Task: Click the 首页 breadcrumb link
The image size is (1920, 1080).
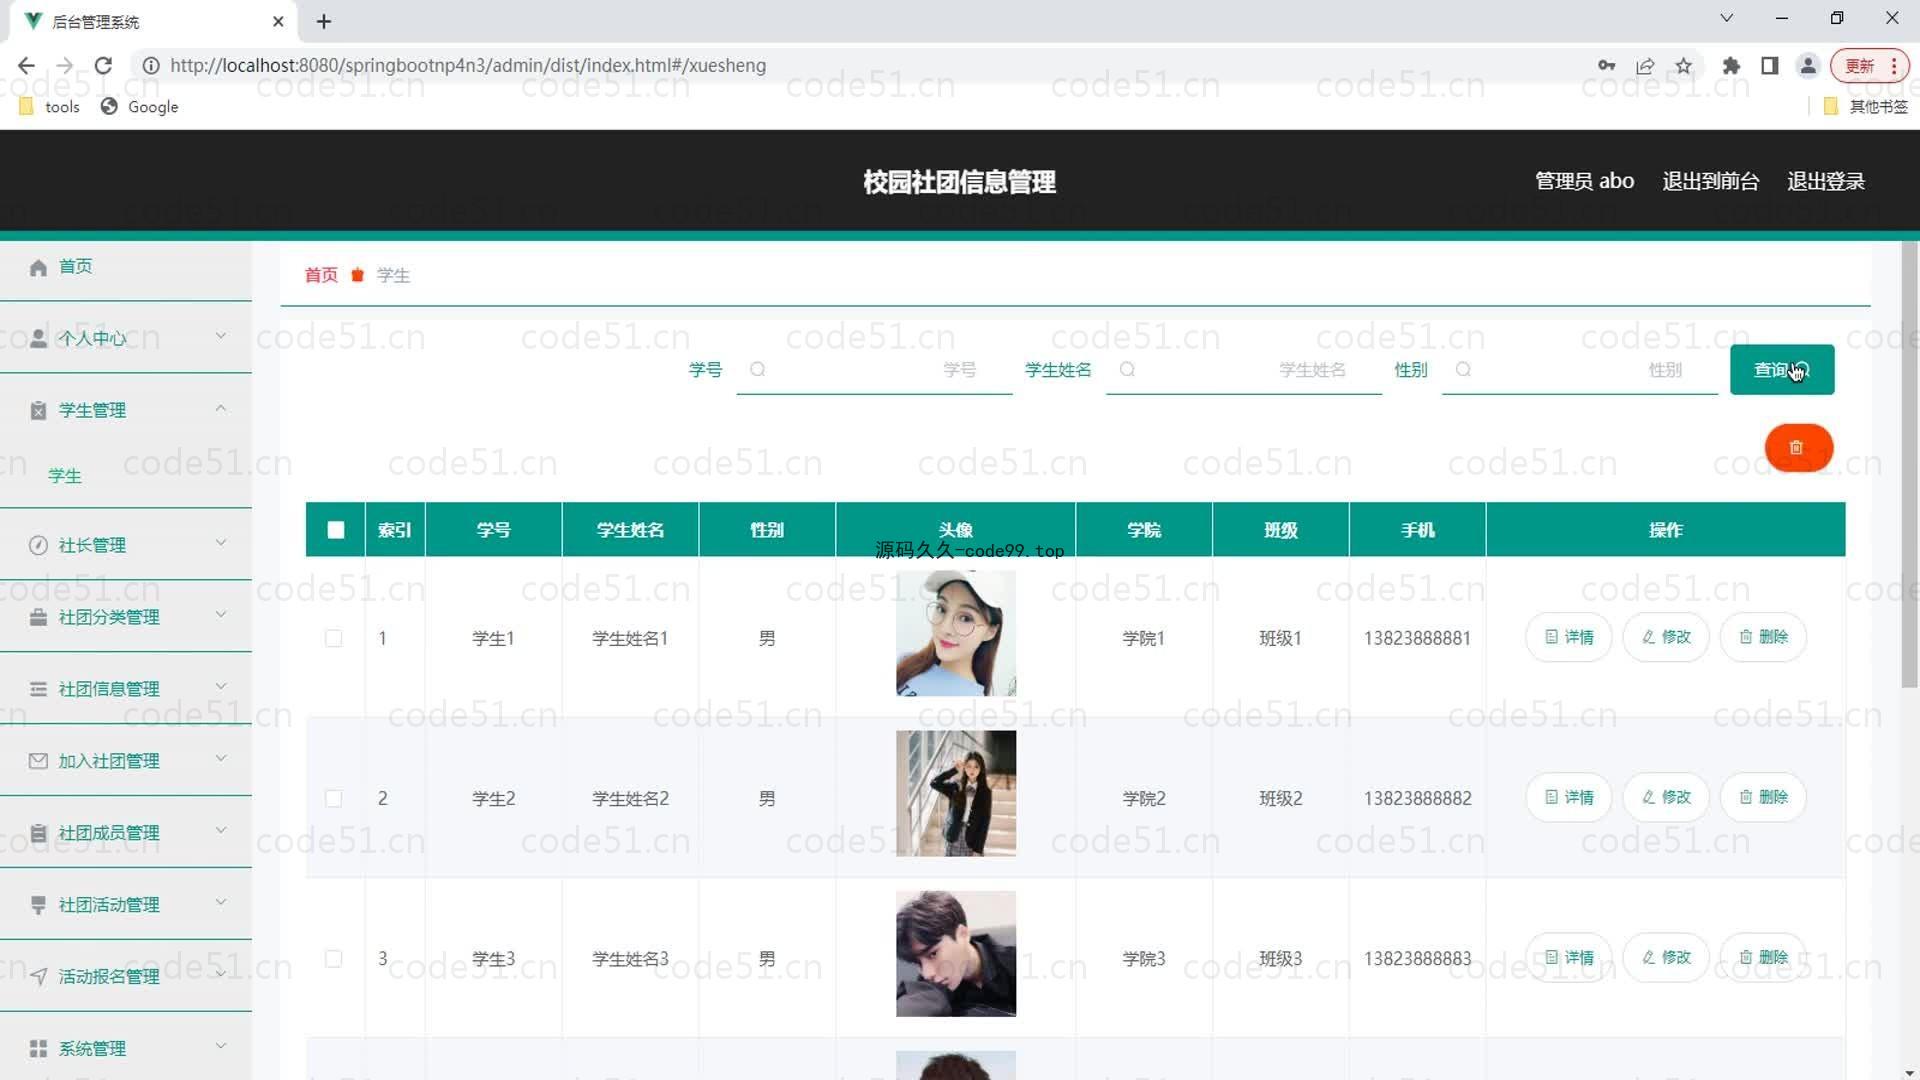Action: point(321,275)
